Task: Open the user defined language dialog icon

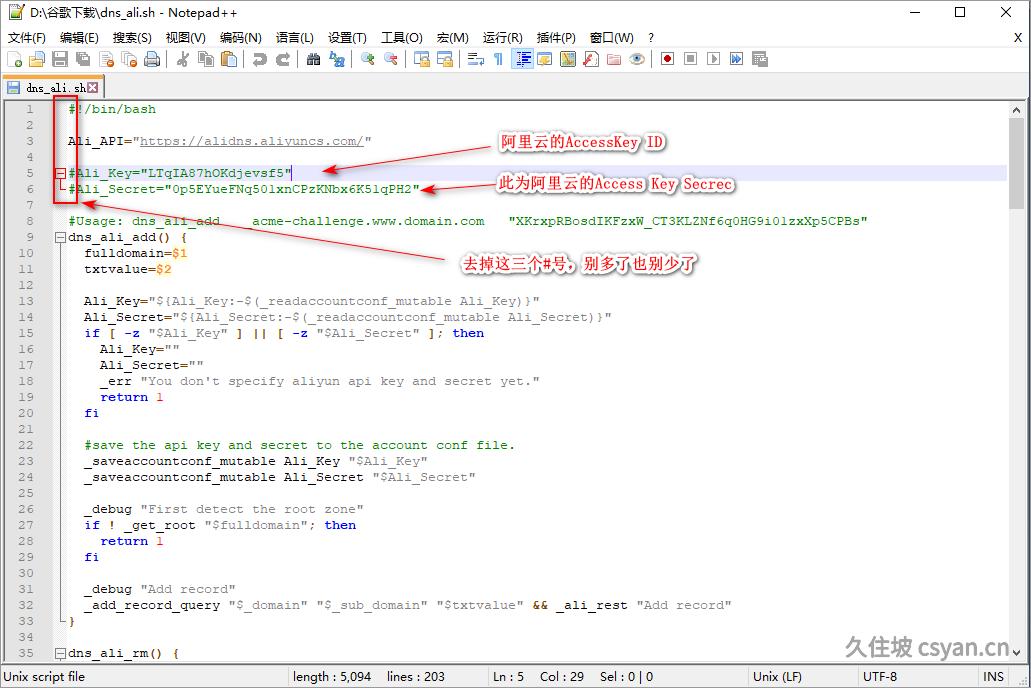Action: pos(544,59)
